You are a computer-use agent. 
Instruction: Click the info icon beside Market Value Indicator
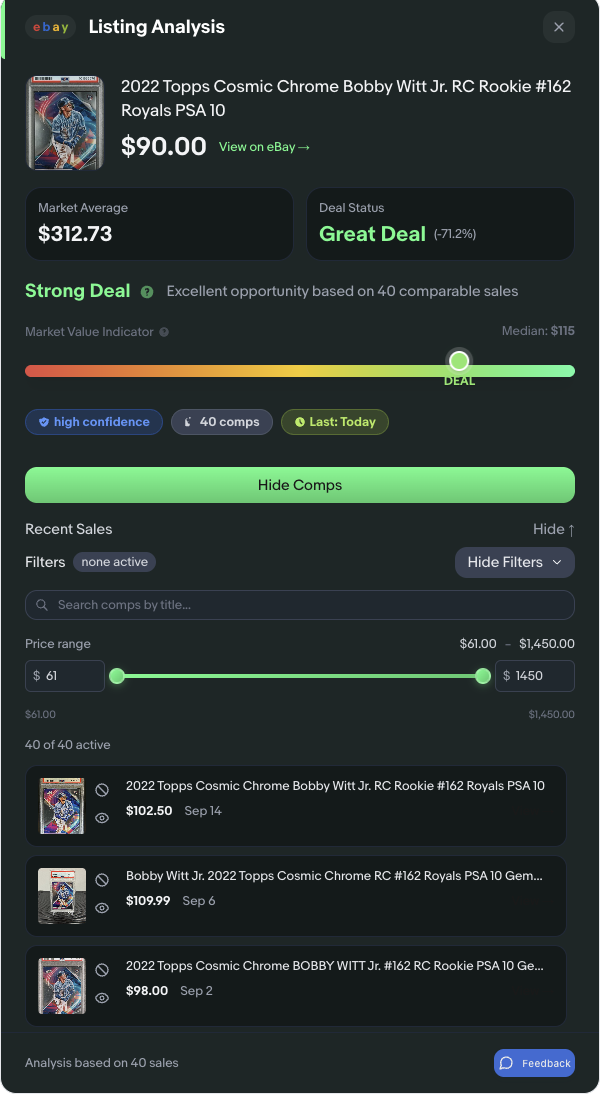pos(164,332)
